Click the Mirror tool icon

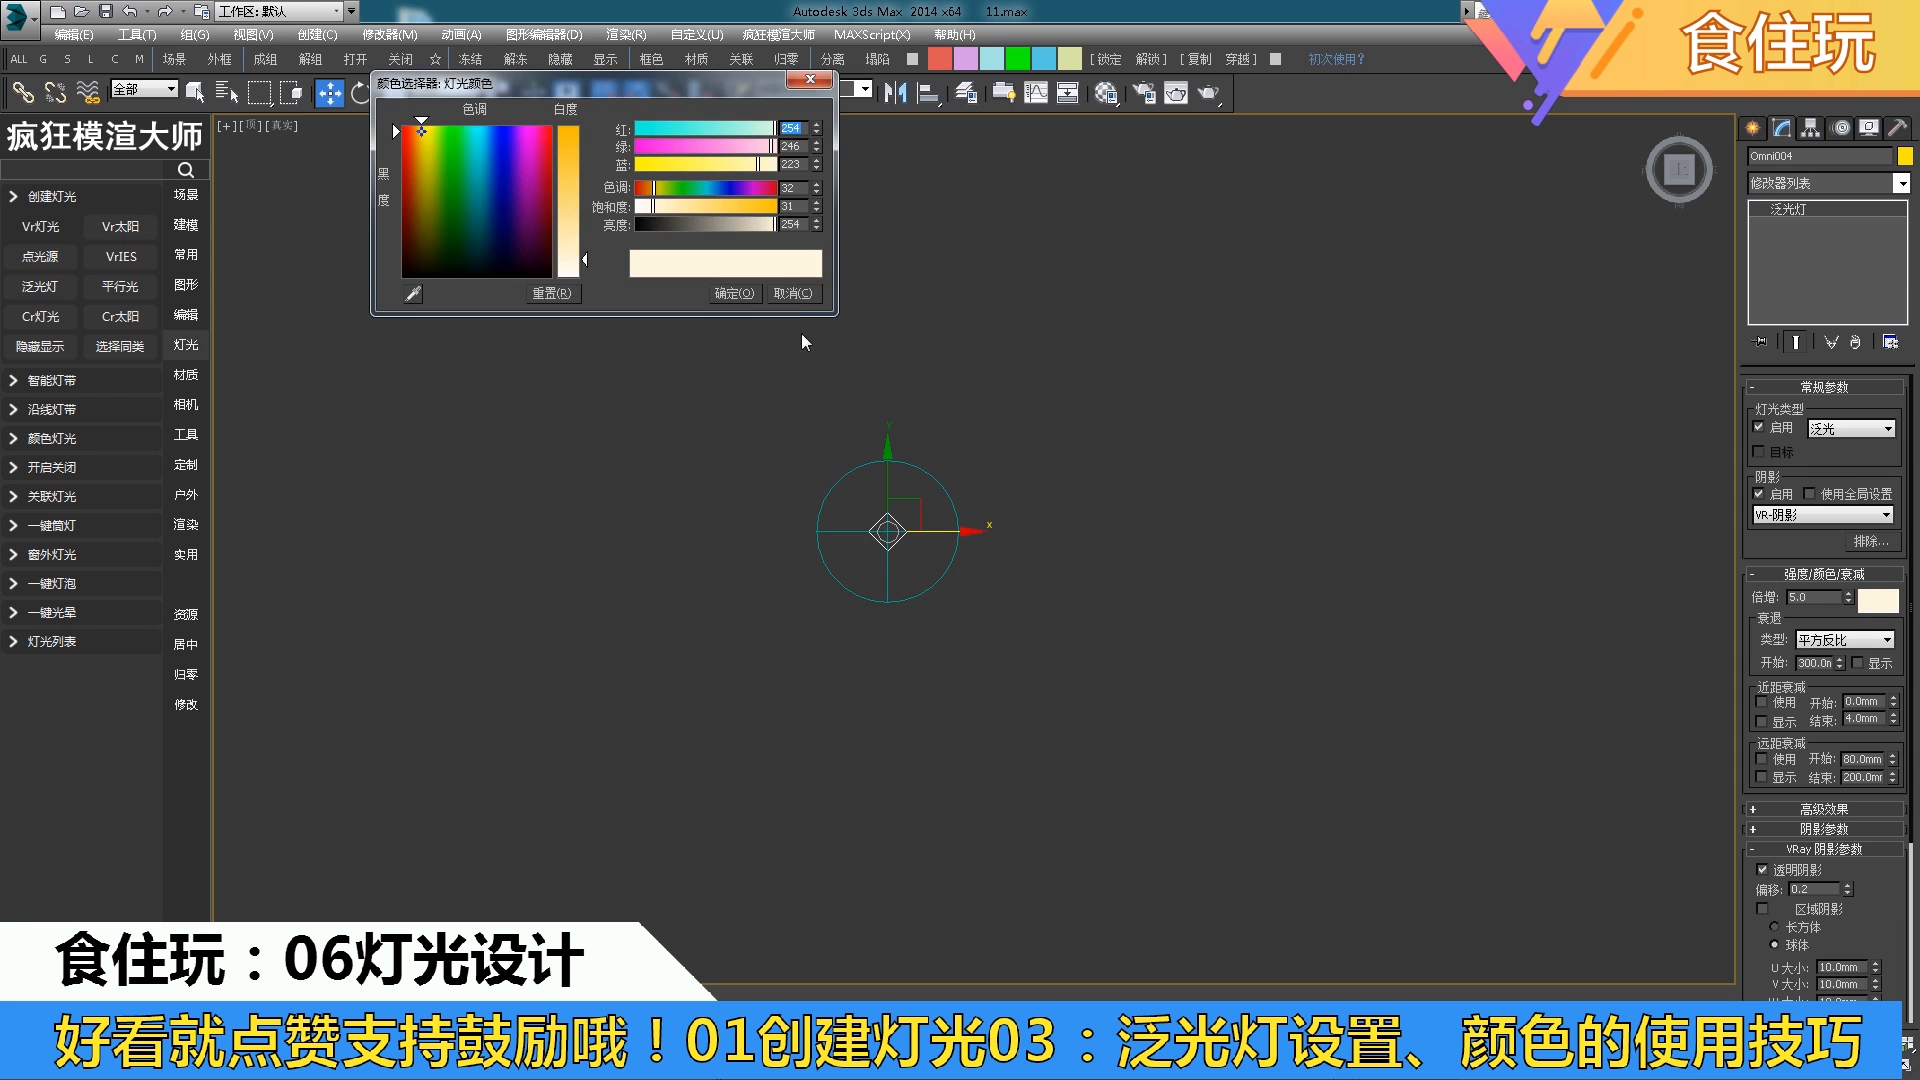coord(894,93)
